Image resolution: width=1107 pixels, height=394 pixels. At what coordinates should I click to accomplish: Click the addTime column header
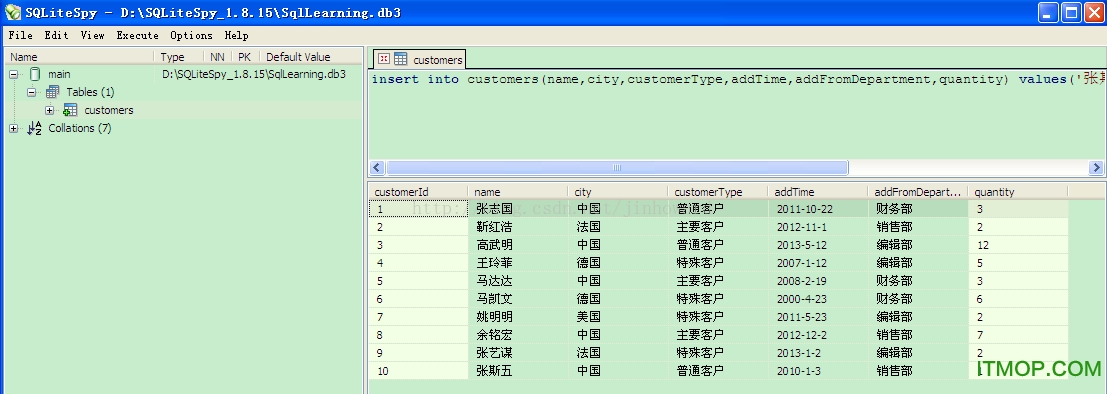coord(818,192)
